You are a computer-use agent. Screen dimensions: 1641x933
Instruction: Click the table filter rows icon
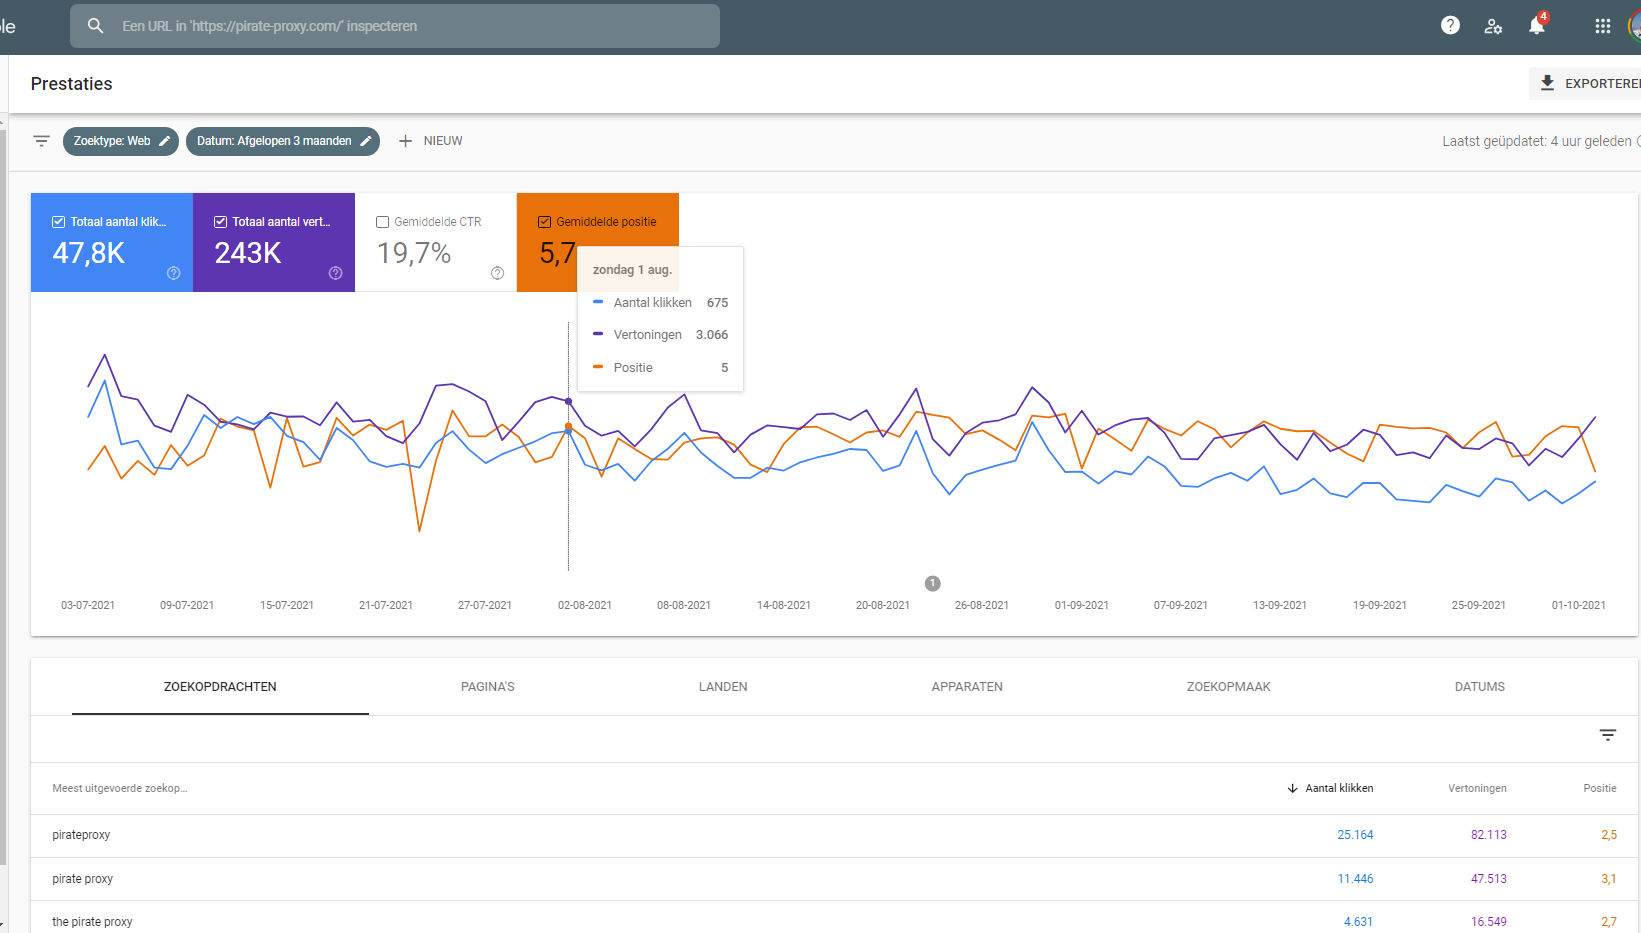(x=1608, y=735)
